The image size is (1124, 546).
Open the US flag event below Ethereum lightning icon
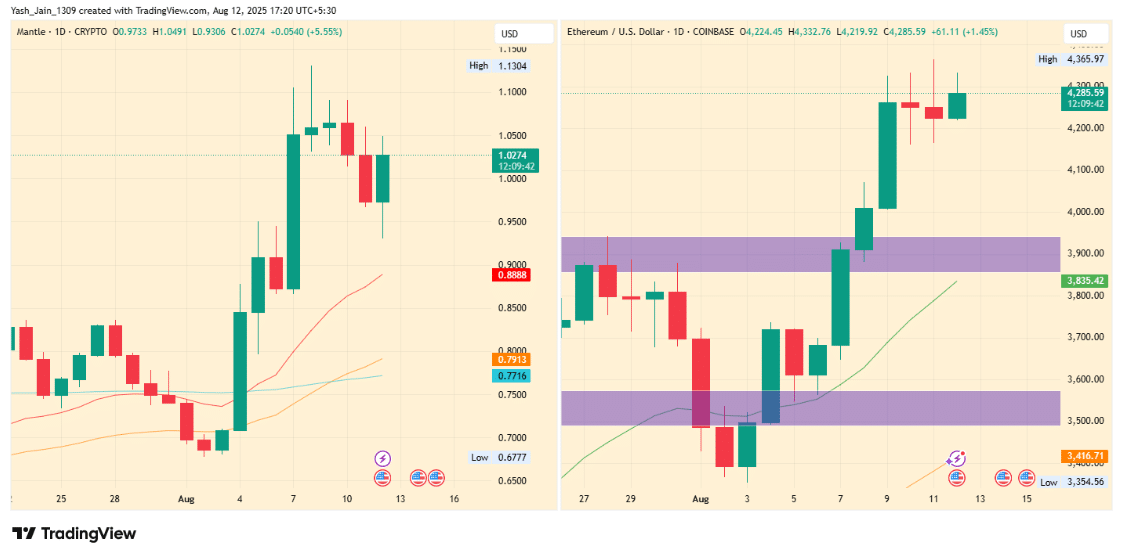[956, 477]
